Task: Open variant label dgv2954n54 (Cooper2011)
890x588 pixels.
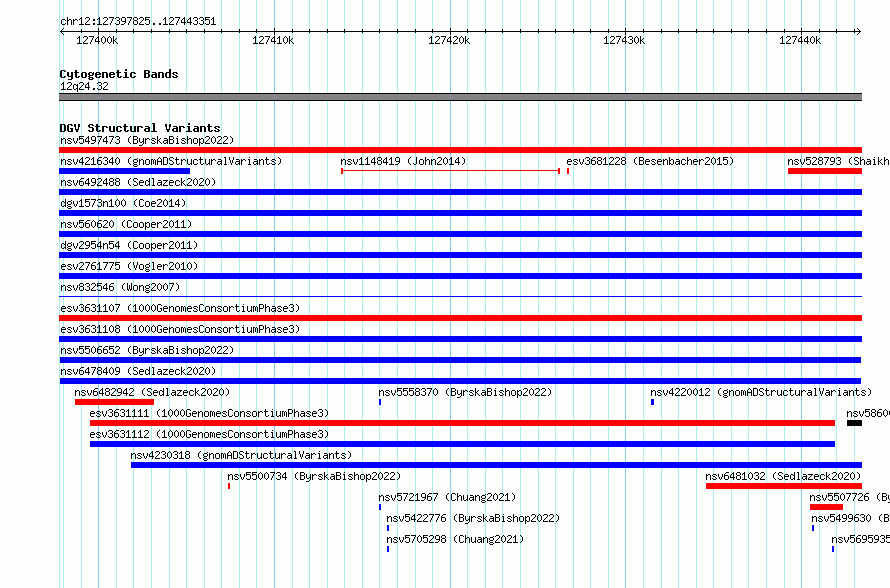Action: pyautogui.click(x=129, y=245)
